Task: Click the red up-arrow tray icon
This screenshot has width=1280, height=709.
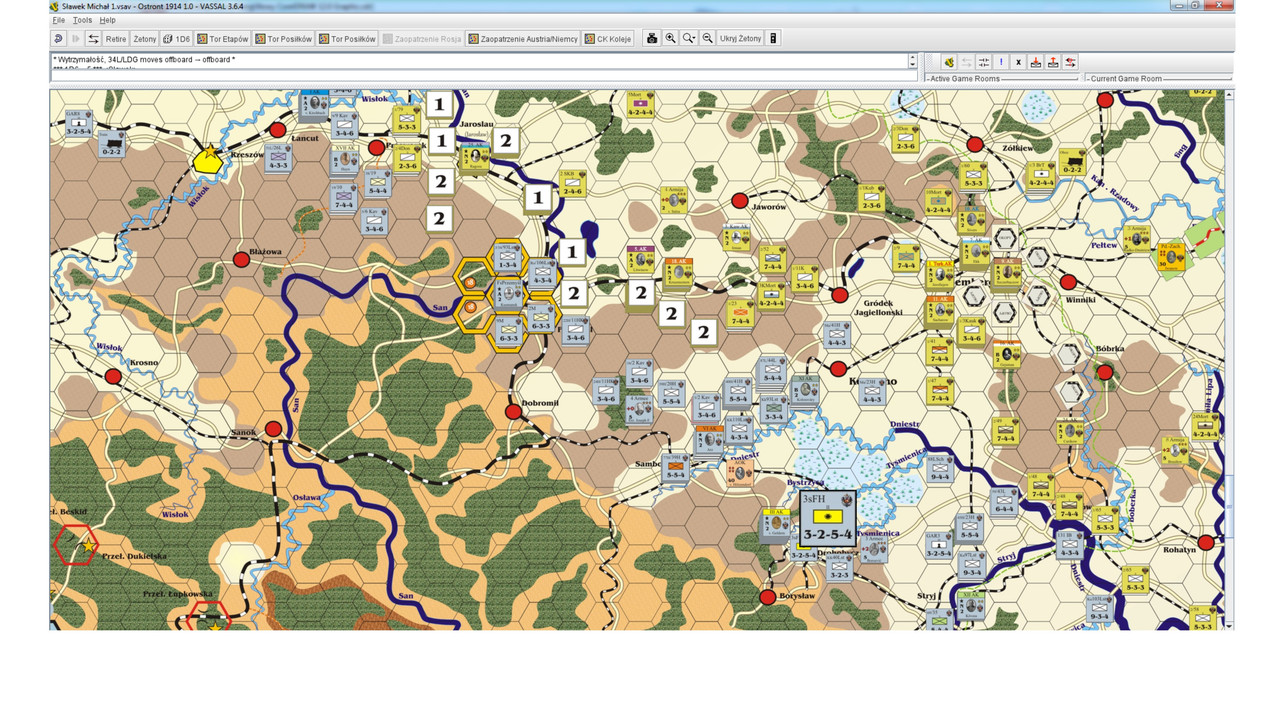Action: point(1053,62)
